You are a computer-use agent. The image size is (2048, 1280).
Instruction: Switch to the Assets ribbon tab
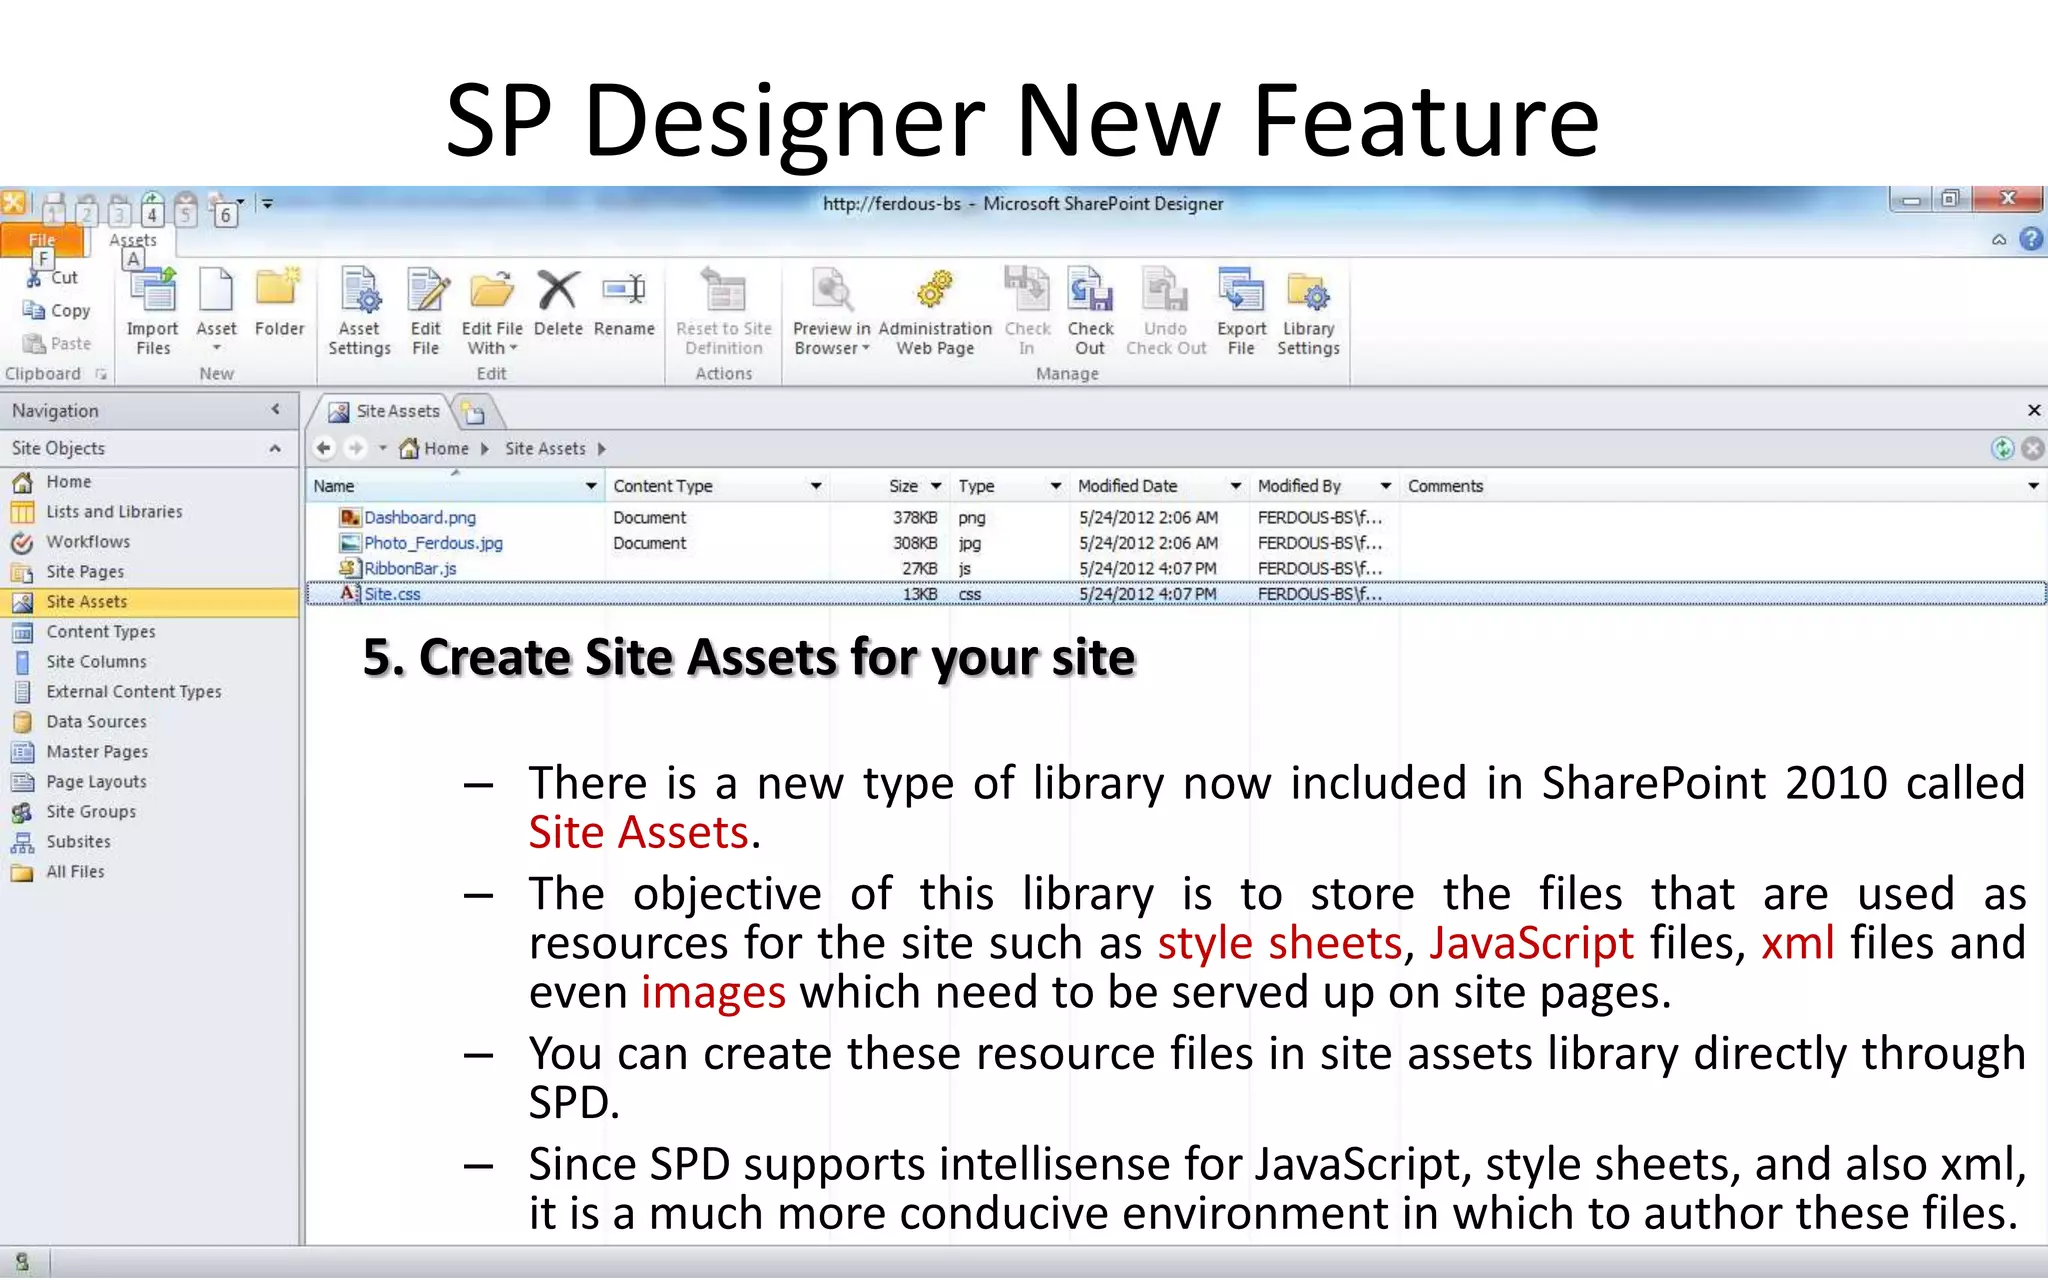(x=133, y=240)
